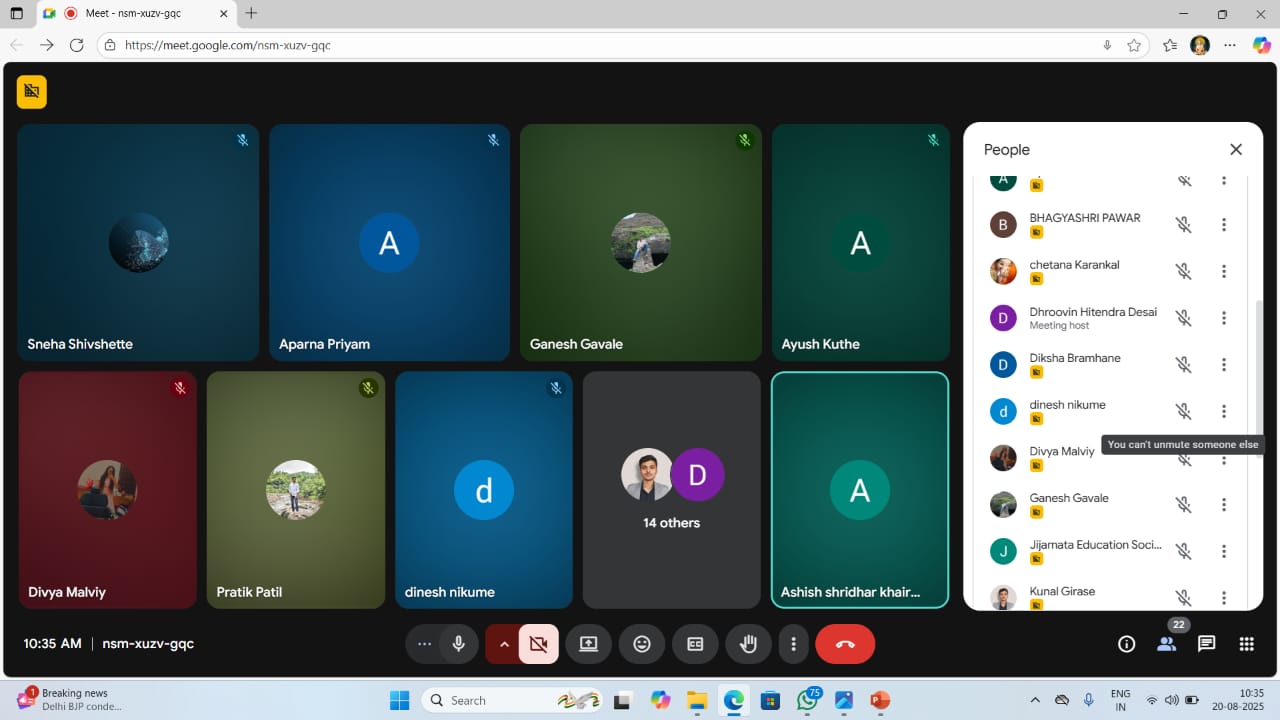Click the 14 others tile
The height and width of the screenshot is (720, 1280).
pyautogui.click(x=671, y=489)
